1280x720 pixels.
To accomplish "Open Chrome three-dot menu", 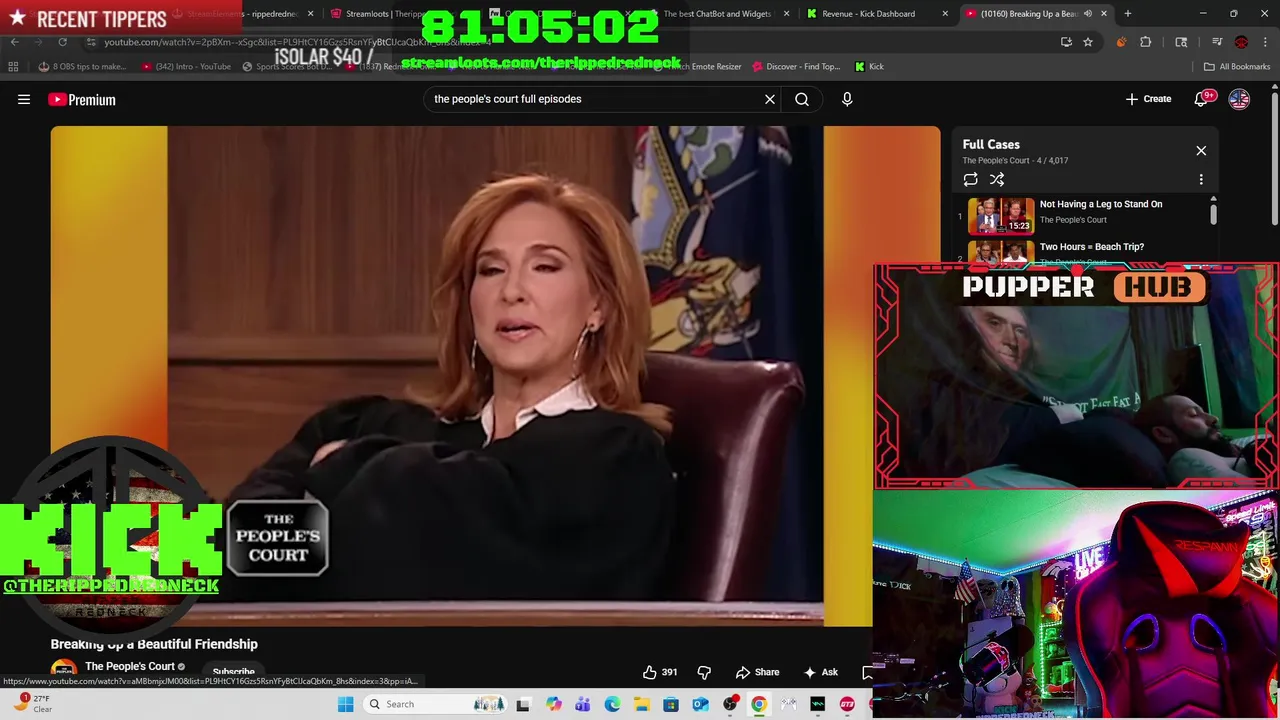I will (1265, 42).
